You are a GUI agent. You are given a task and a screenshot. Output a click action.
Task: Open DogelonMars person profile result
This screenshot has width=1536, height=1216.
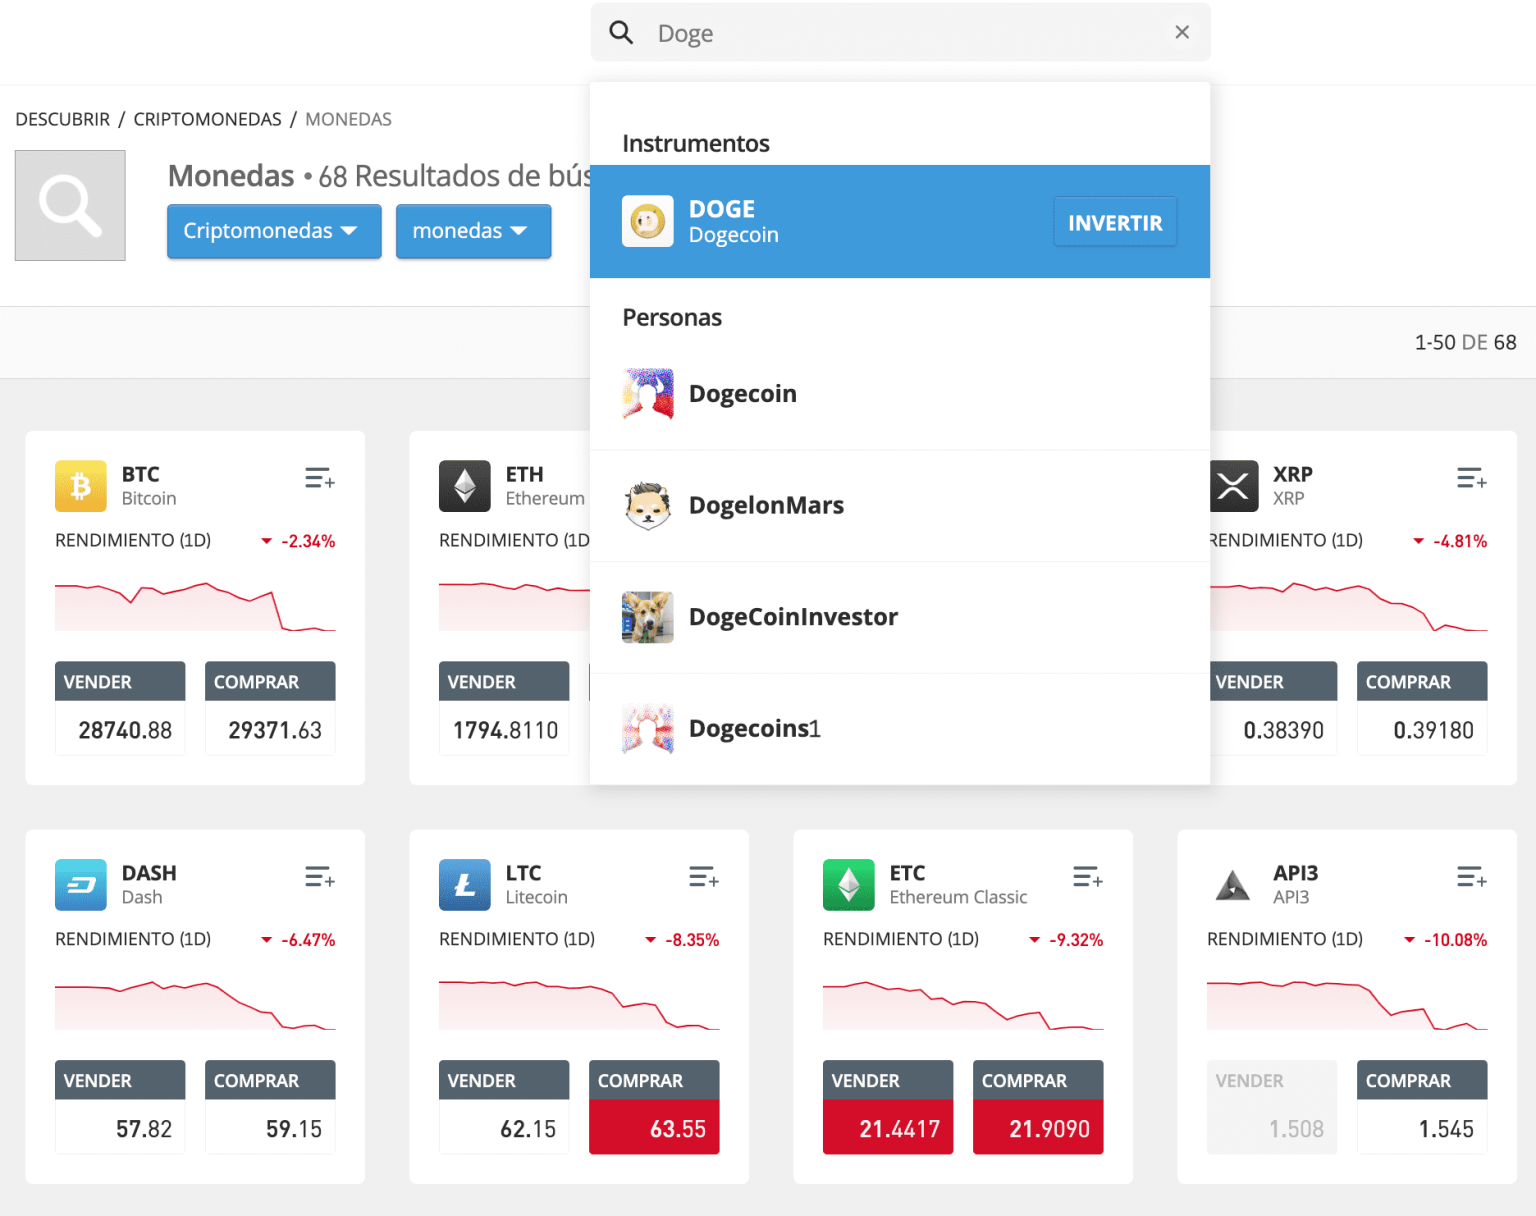coord(766,506)
